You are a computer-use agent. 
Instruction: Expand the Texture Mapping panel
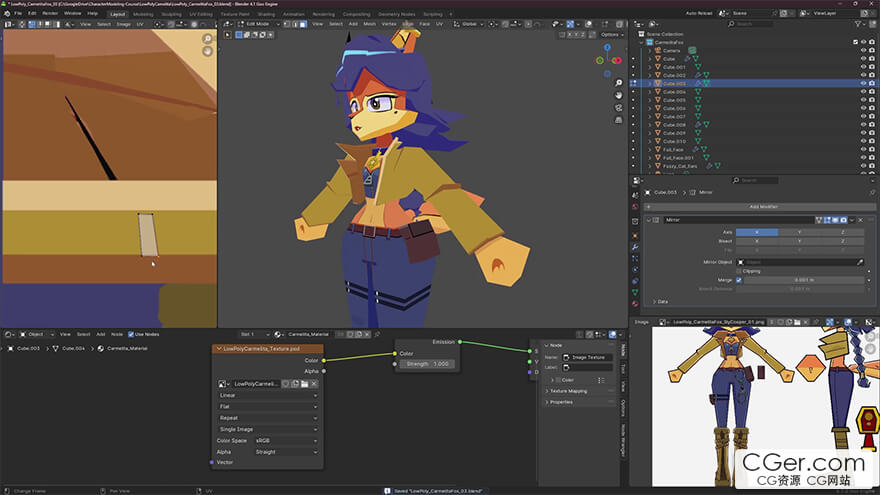pyautogui.click(x=570, y=391)
